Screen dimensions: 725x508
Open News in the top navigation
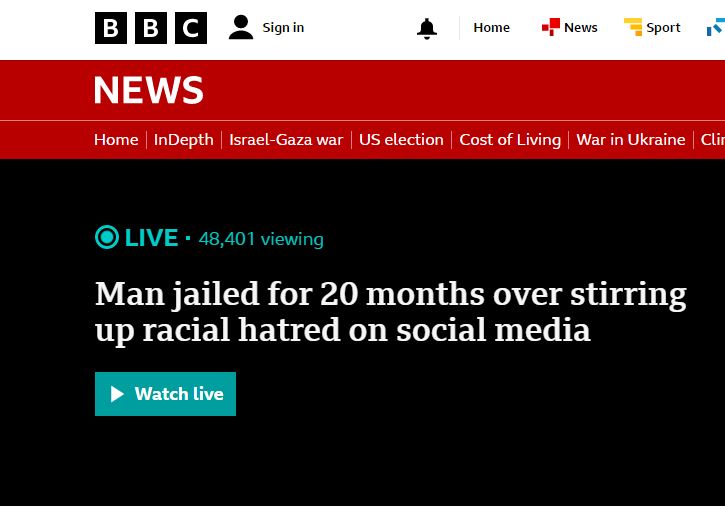pyautogui.click(x=581, y=27)
